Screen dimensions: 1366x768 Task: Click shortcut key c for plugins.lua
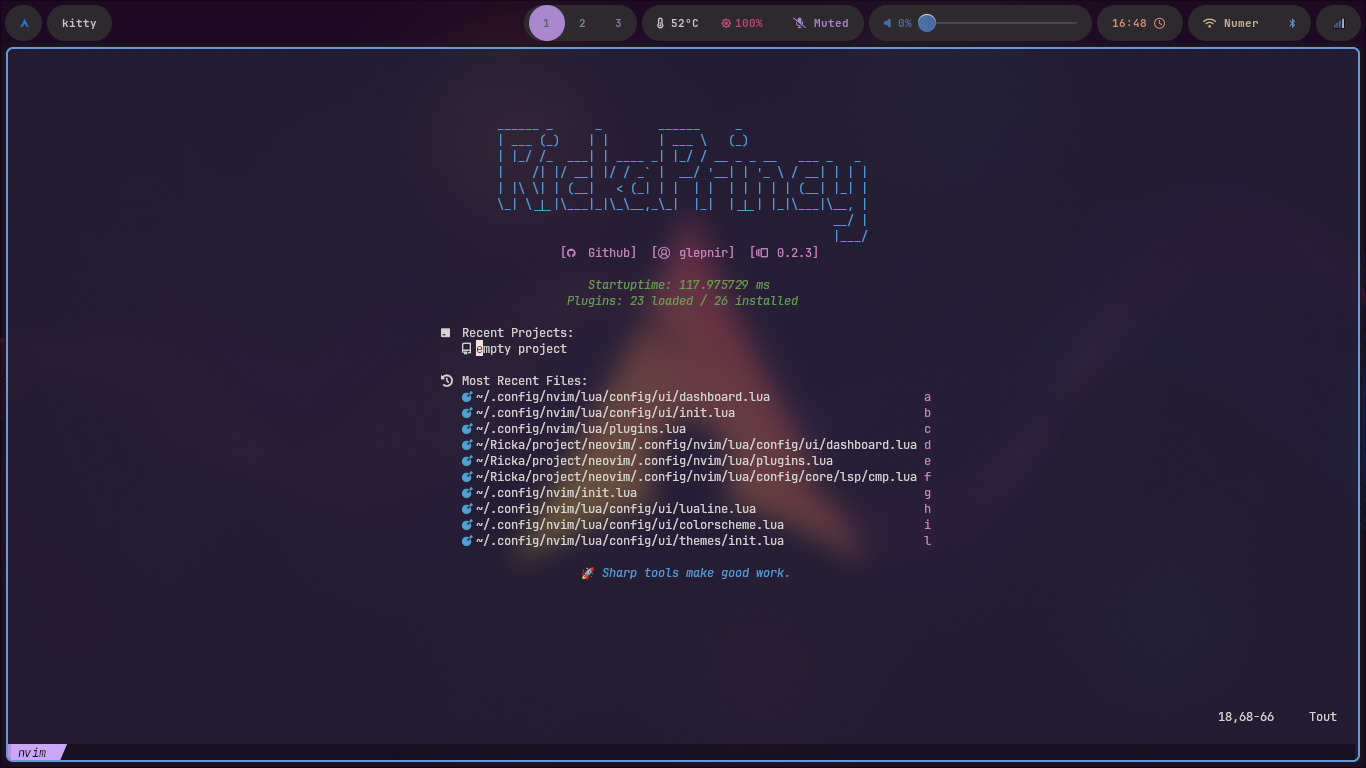[x=928, y=429]
